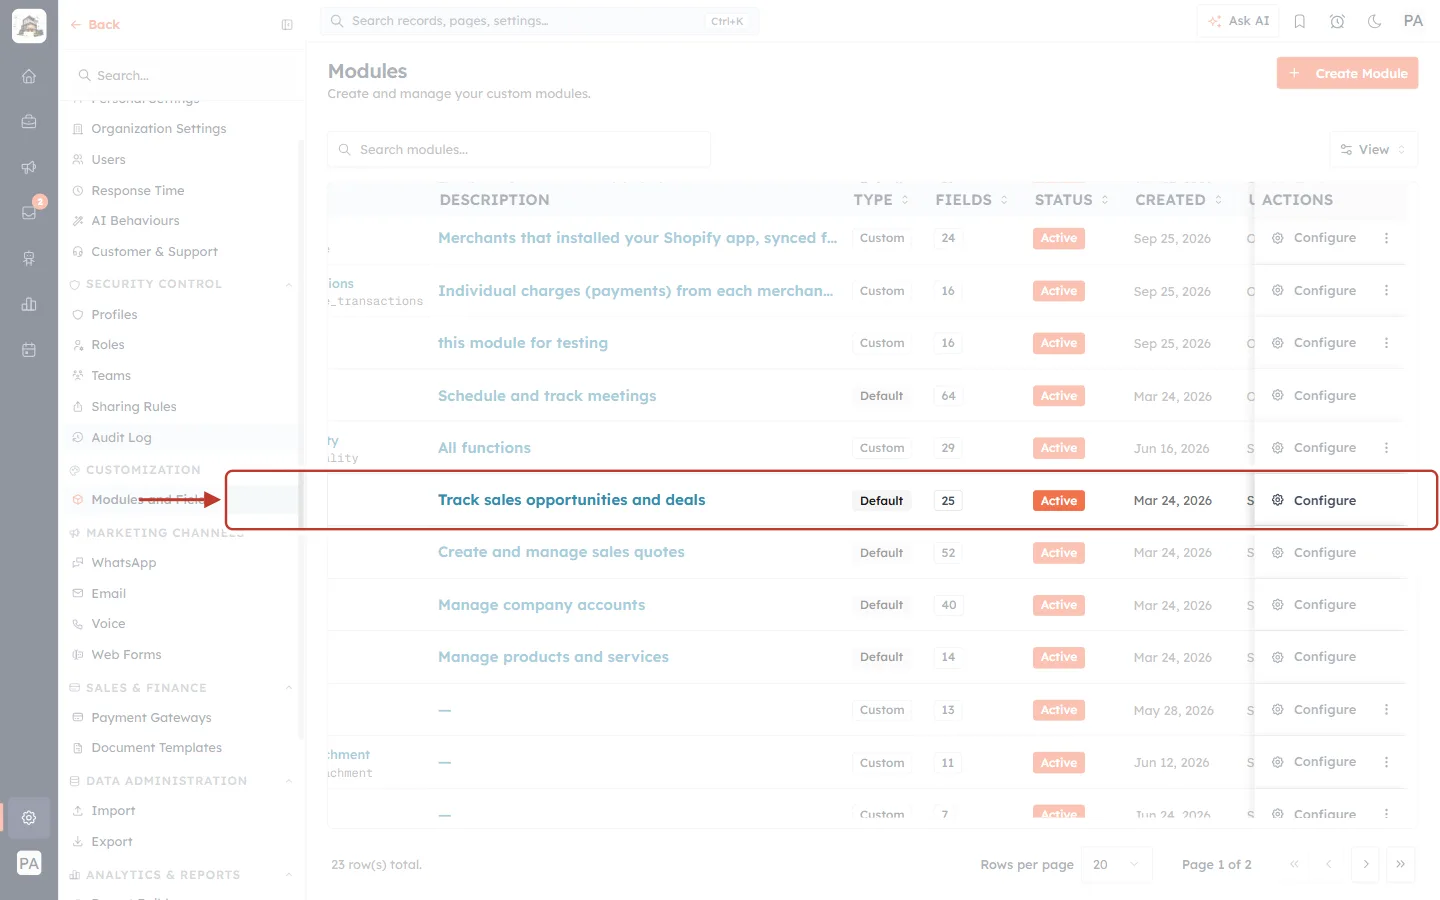Focus the global search records field

[x=540, y=21]
